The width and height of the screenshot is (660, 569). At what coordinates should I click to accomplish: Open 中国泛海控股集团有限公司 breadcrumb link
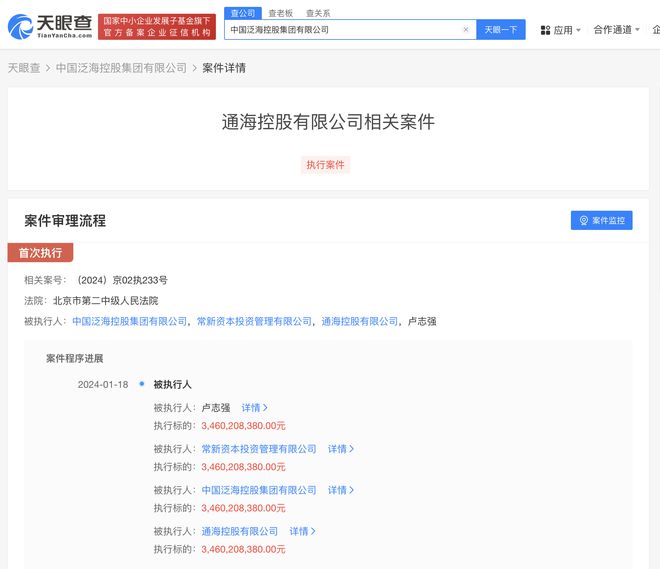click(121, 68)
